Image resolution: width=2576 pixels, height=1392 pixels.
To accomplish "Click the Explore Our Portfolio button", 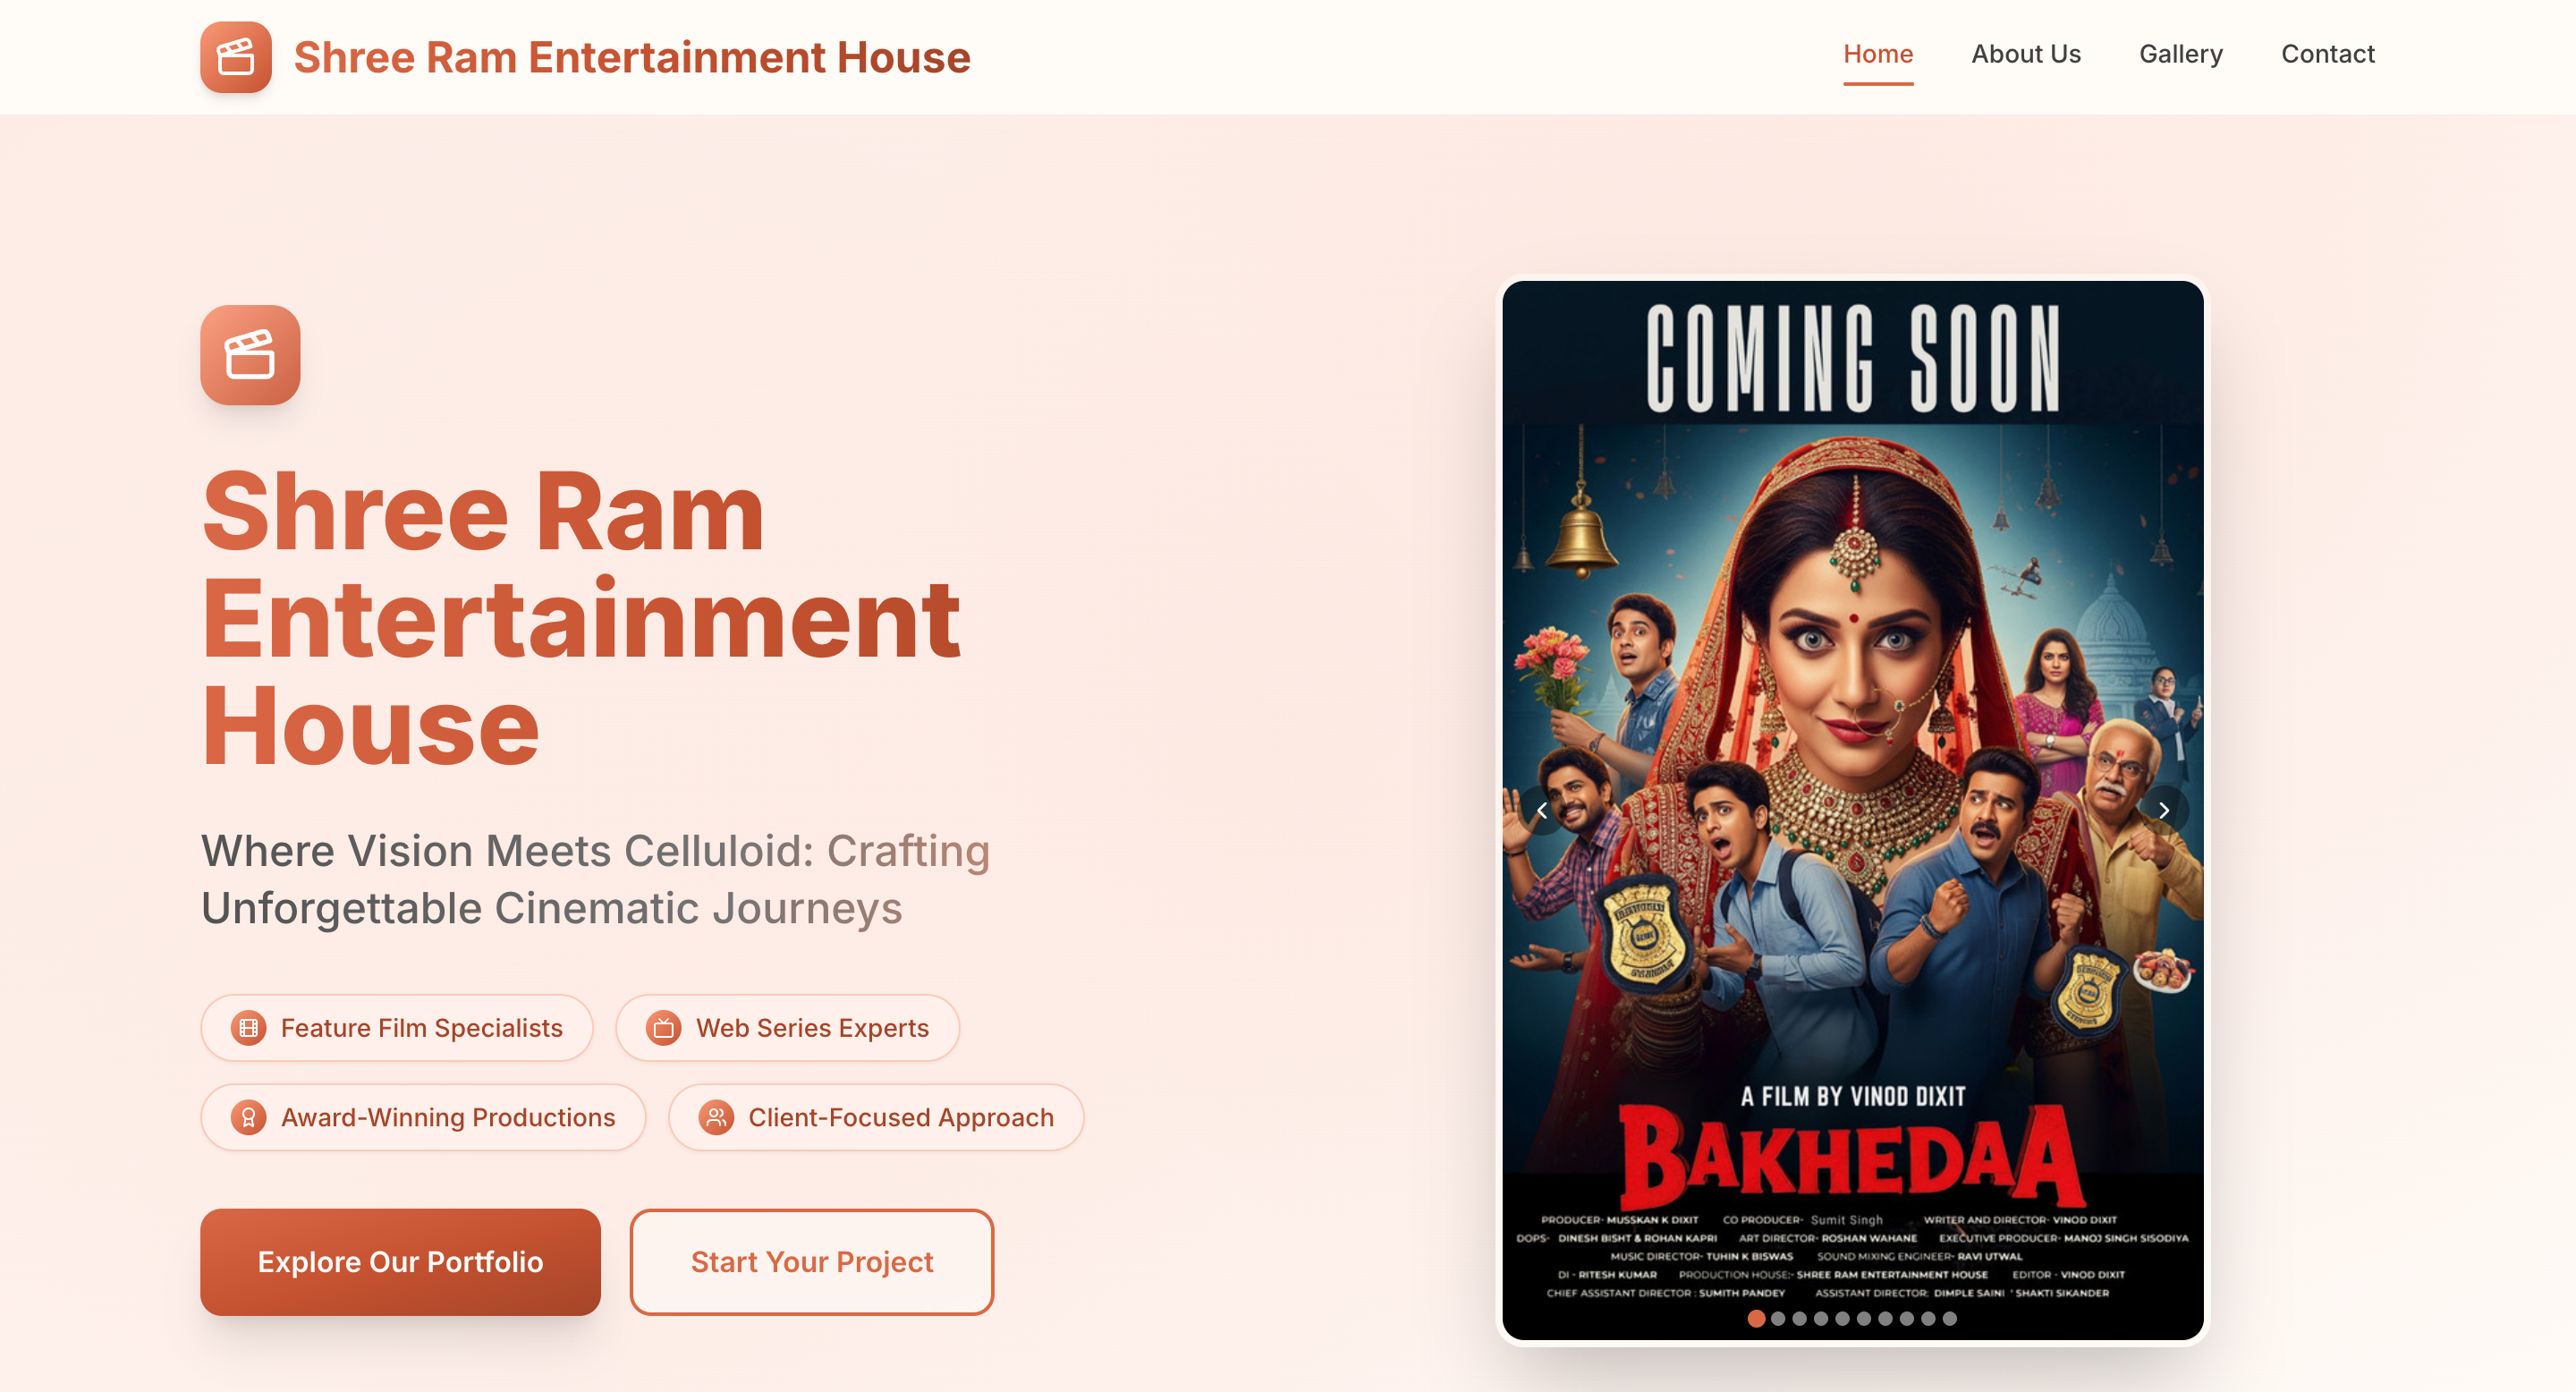I will coord(399,1261).
